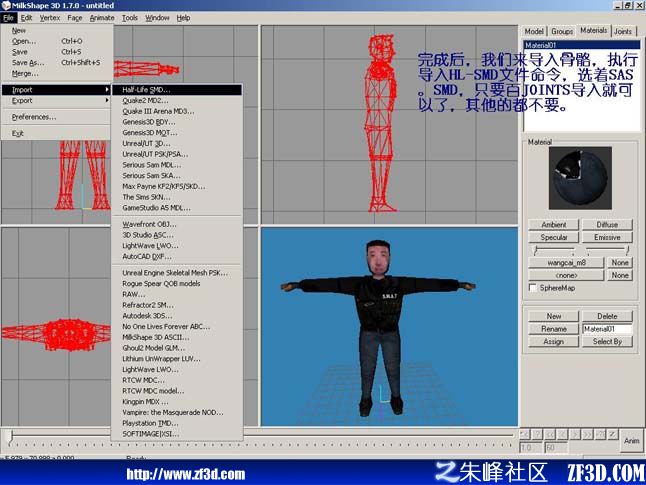Select the Materials tab
This screenshot has width=646, height=485.
[x=594, y=30]
